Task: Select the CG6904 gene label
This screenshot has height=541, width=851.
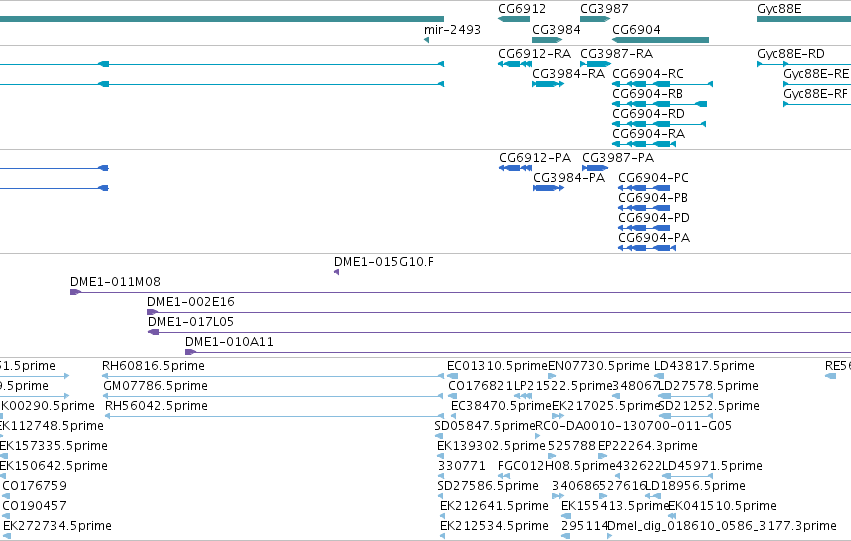Action: [x=636, y=30]
